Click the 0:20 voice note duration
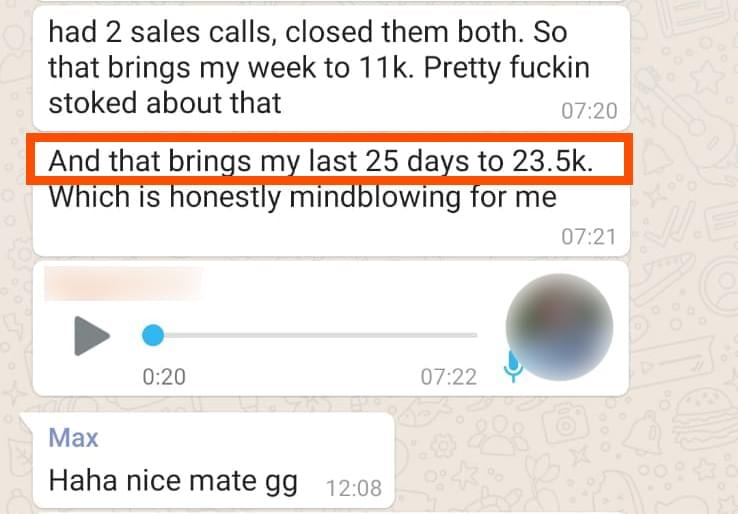738x514 pixels. 164,377
